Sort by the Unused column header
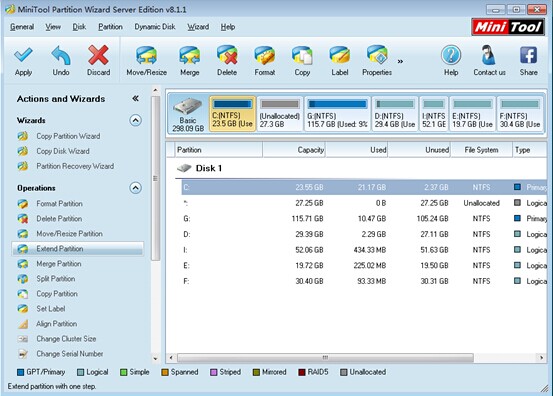 [x=419, y=150]
